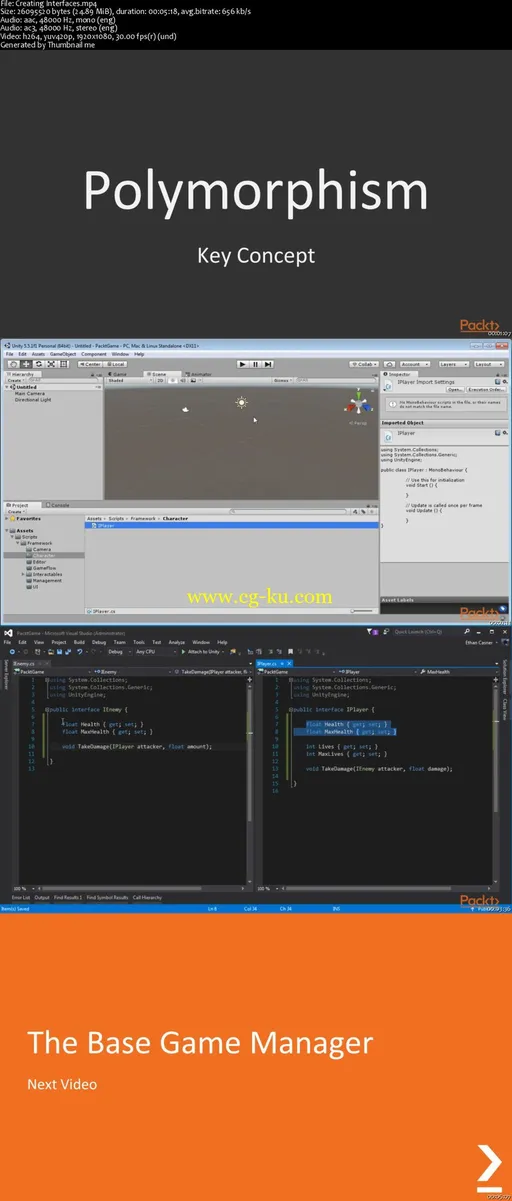Screen dimensions: 512x1201
Task: Open Visual Studio's Analyze menu
Action: [177, 642]
